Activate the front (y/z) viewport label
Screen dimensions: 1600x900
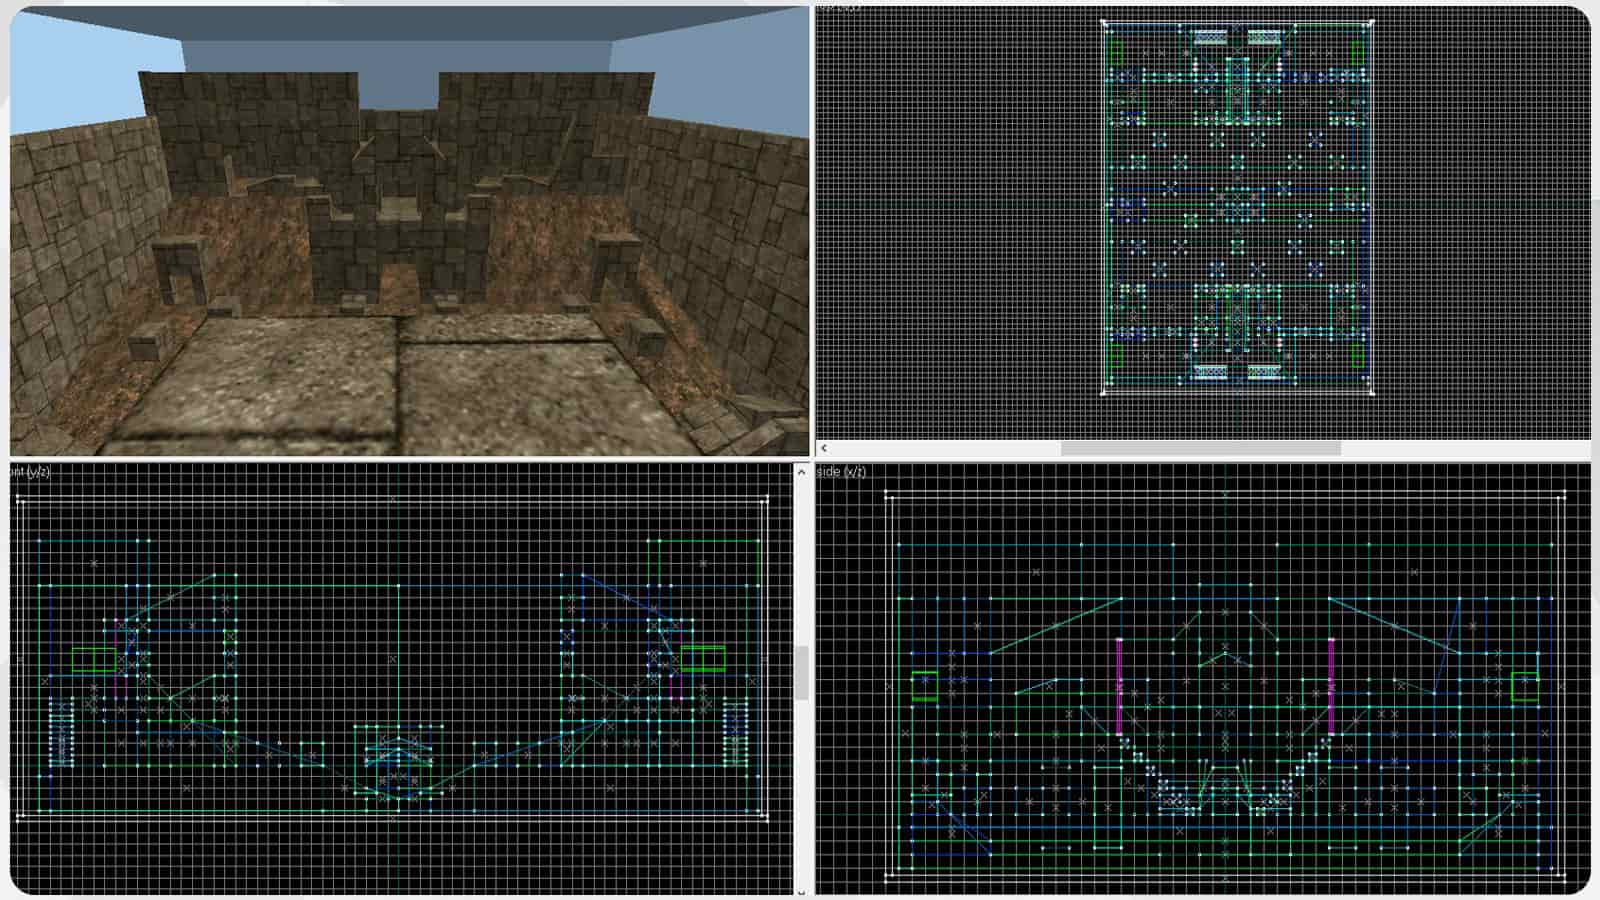pos(30,472)
